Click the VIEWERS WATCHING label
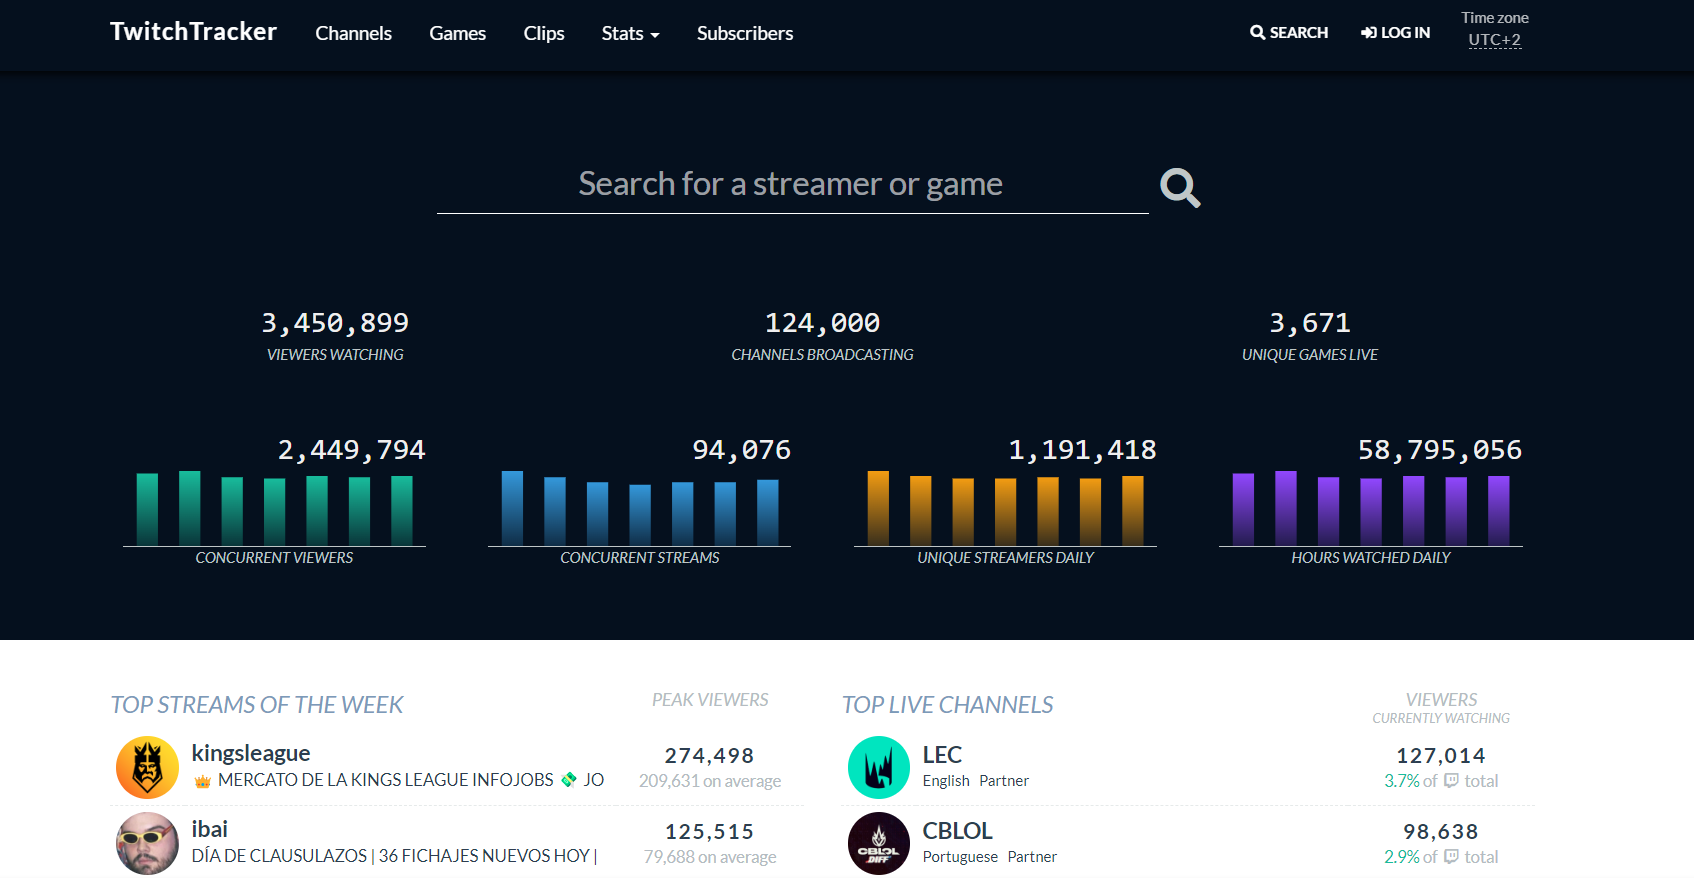1694x878 pixels. pos(335,355)
